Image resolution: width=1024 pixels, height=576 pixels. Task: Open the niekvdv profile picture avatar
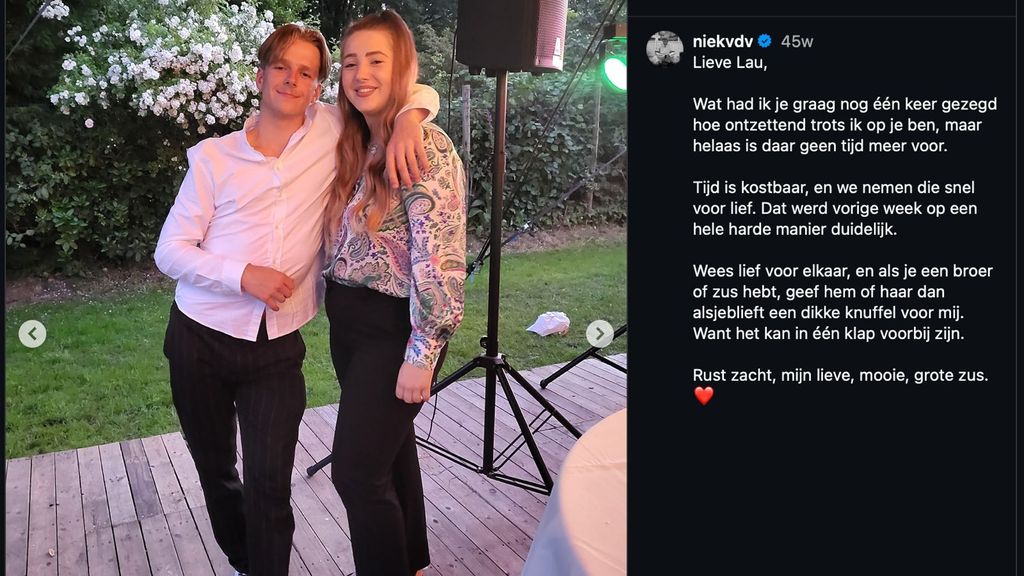click(664, 47)
